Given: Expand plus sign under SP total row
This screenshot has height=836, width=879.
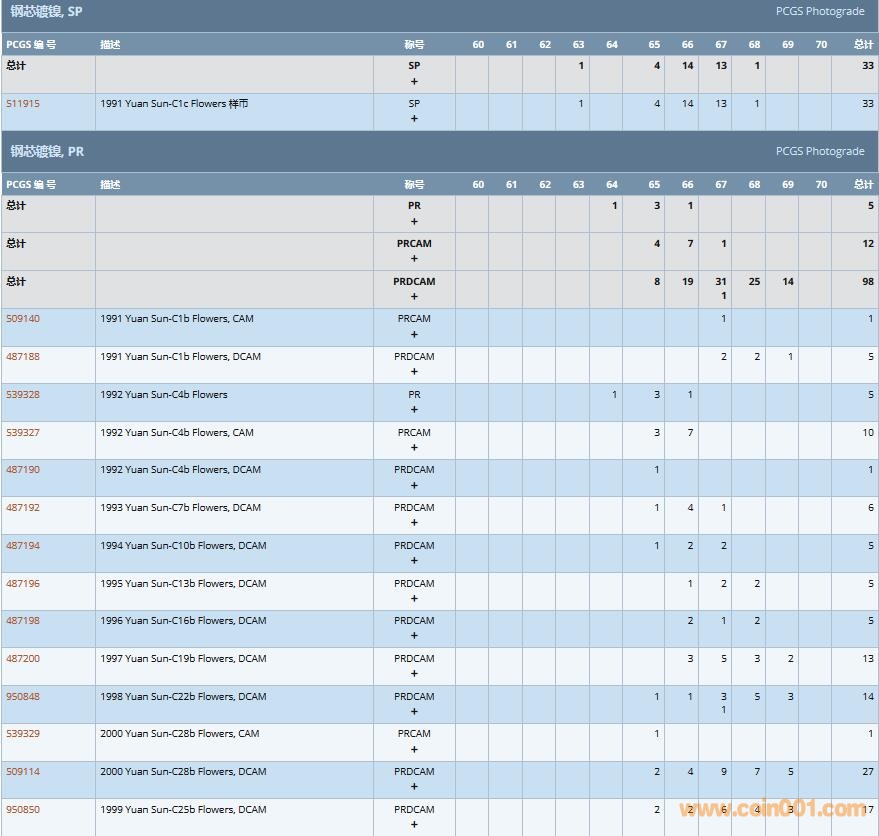Looking at the screenshot, I should coord(414,81).
